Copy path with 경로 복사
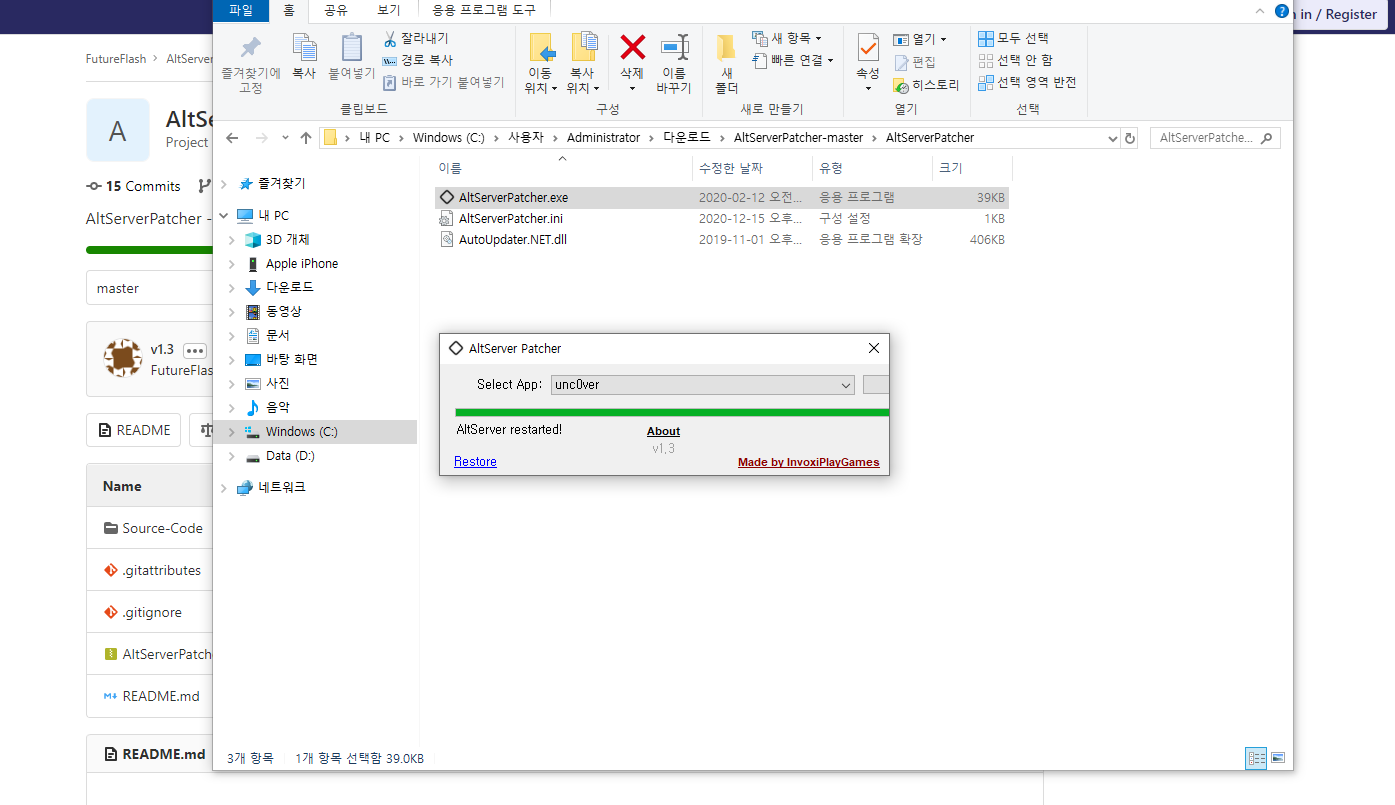Viewport: 1395px width, 805px height. tap(418, 60)
